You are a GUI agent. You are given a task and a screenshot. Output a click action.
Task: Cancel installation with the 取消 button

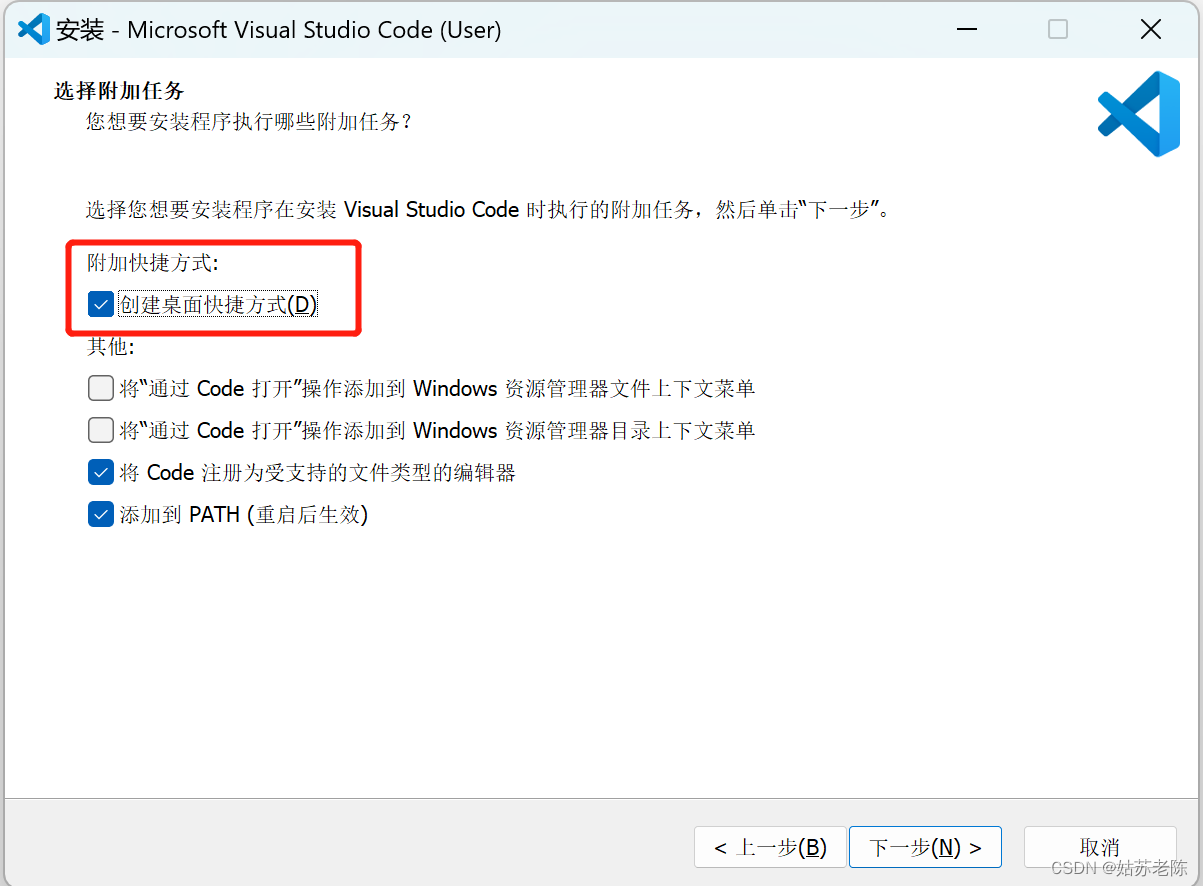(x=1100, y=848)
